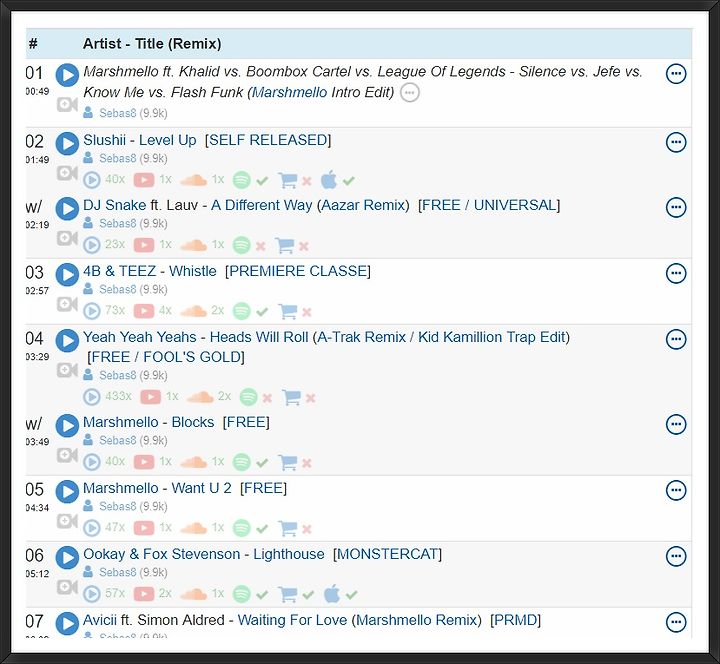Play Ookay & Fox Stevenson Lighthouse
Screen dimensions: 720x664
[x=67, y=558]
